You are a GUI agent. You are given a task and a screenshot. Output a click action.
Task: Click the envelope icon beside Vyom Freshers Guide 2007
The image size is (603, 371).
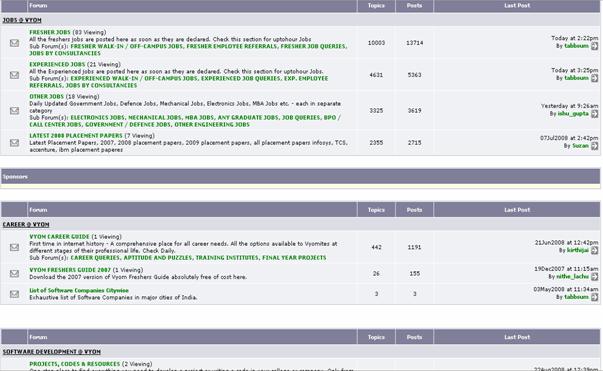coord(14,273)
